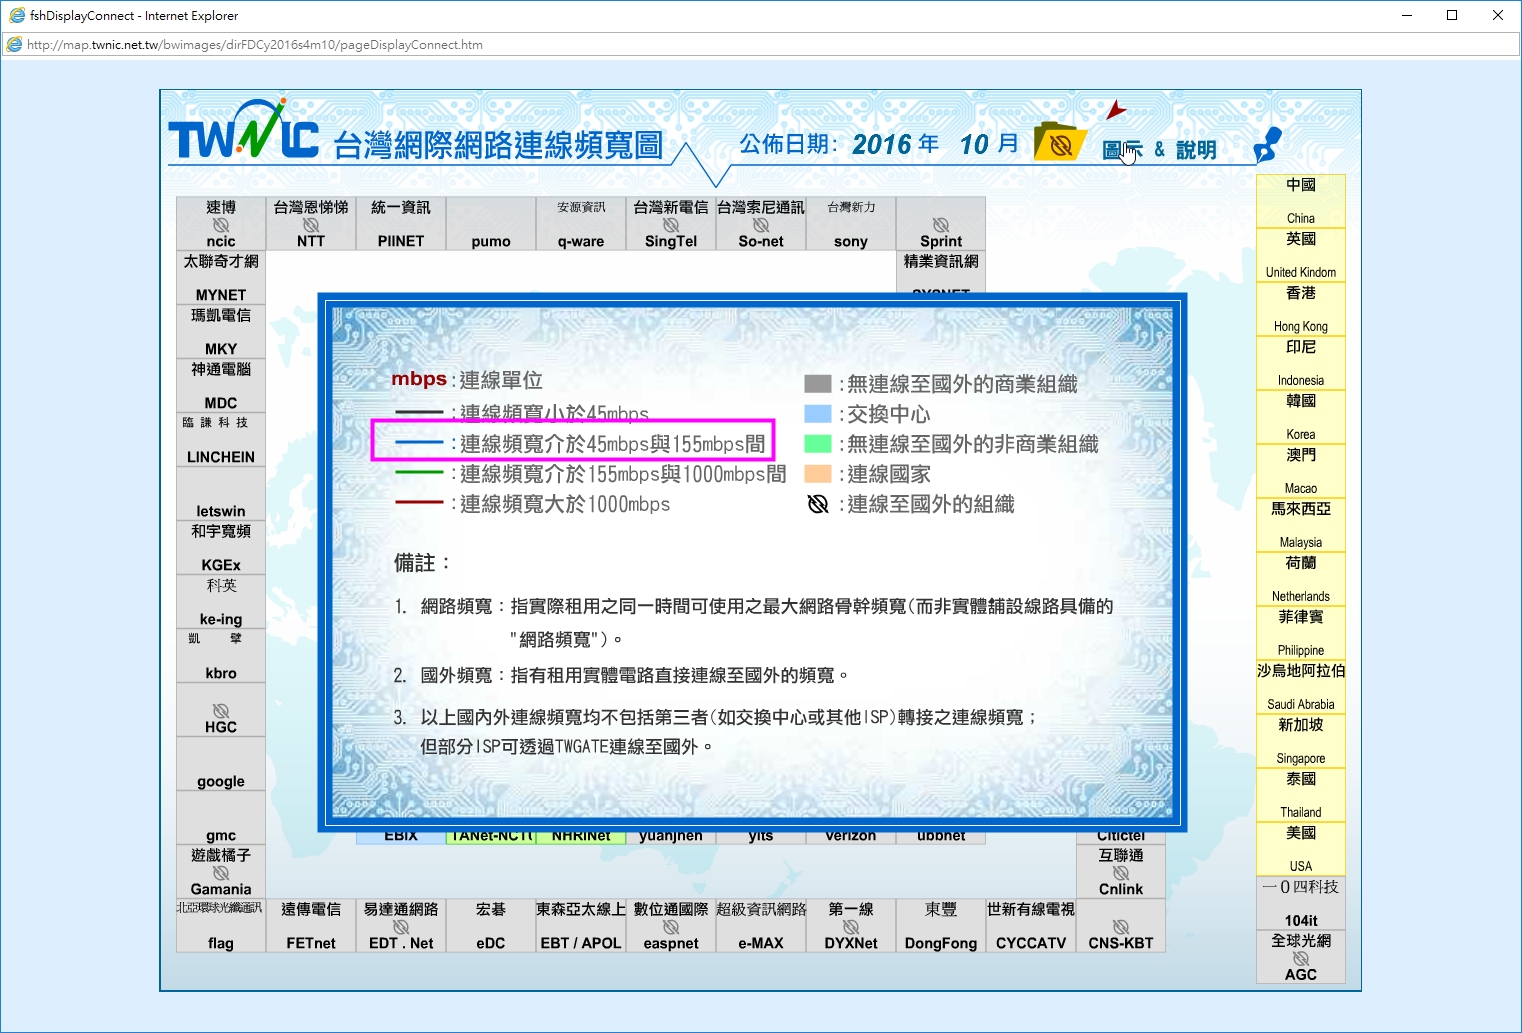Select the kbro provider cell
1522x1033 pixels.
click(221, 655)
